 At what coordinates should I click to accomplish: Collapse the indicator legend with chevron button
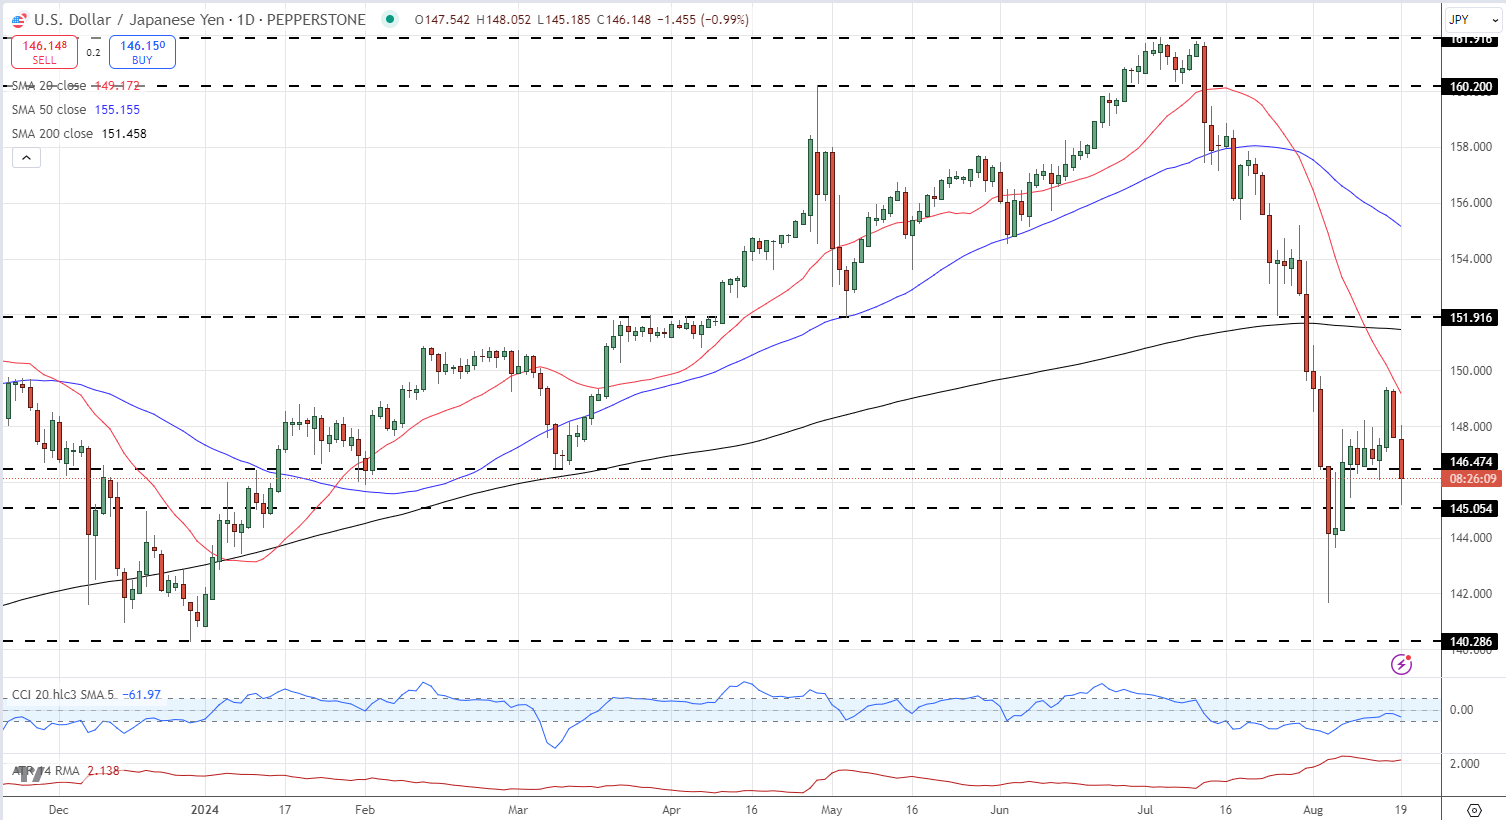coord(26,157)
